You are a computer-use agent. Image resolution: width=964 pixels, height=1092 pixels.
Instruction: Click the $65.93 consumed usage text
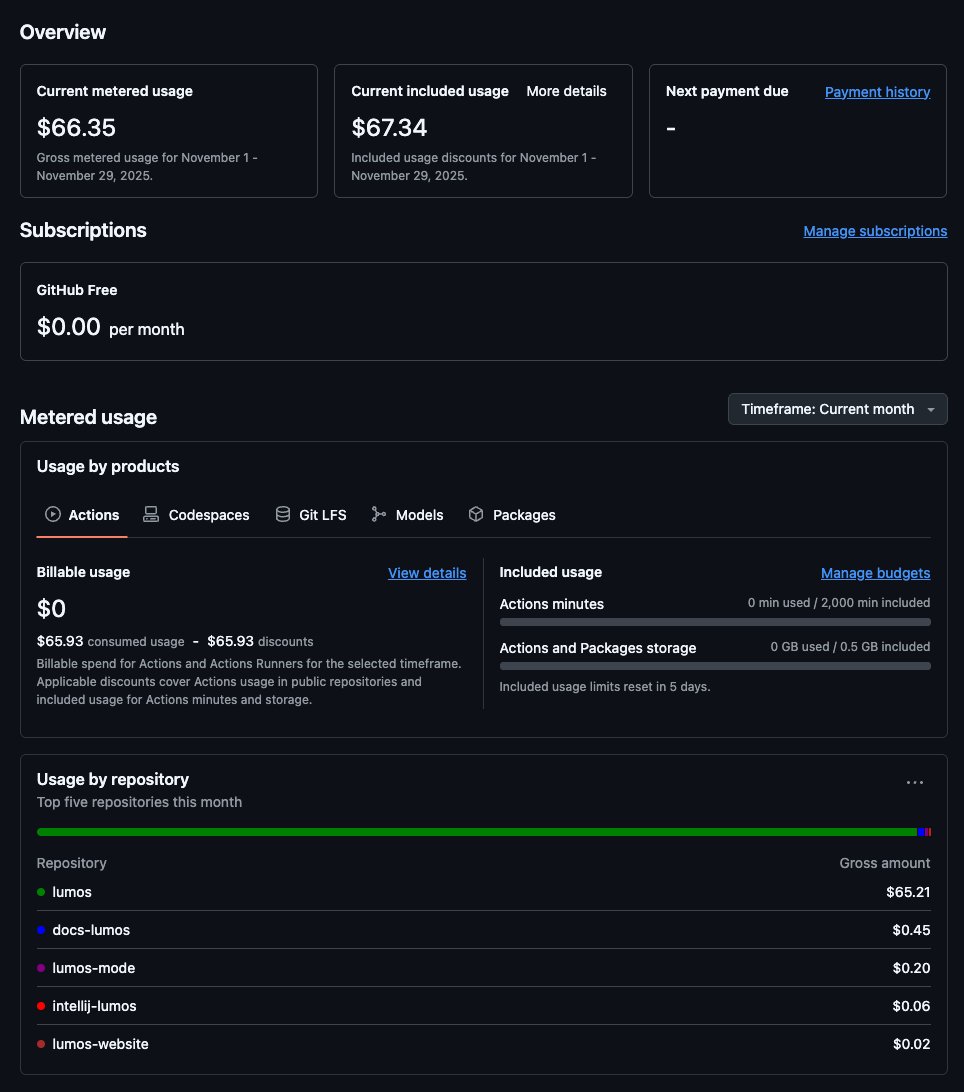point(110,641)
